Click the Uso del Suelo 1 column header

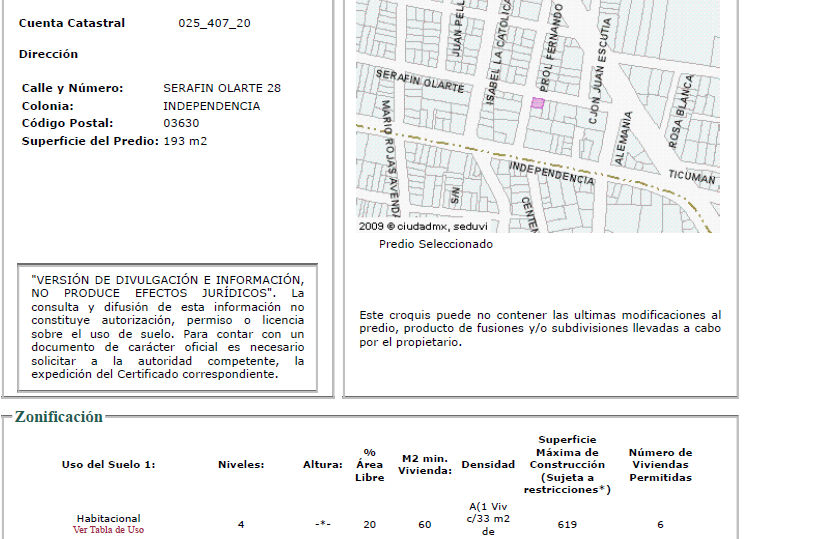(109, 464)
